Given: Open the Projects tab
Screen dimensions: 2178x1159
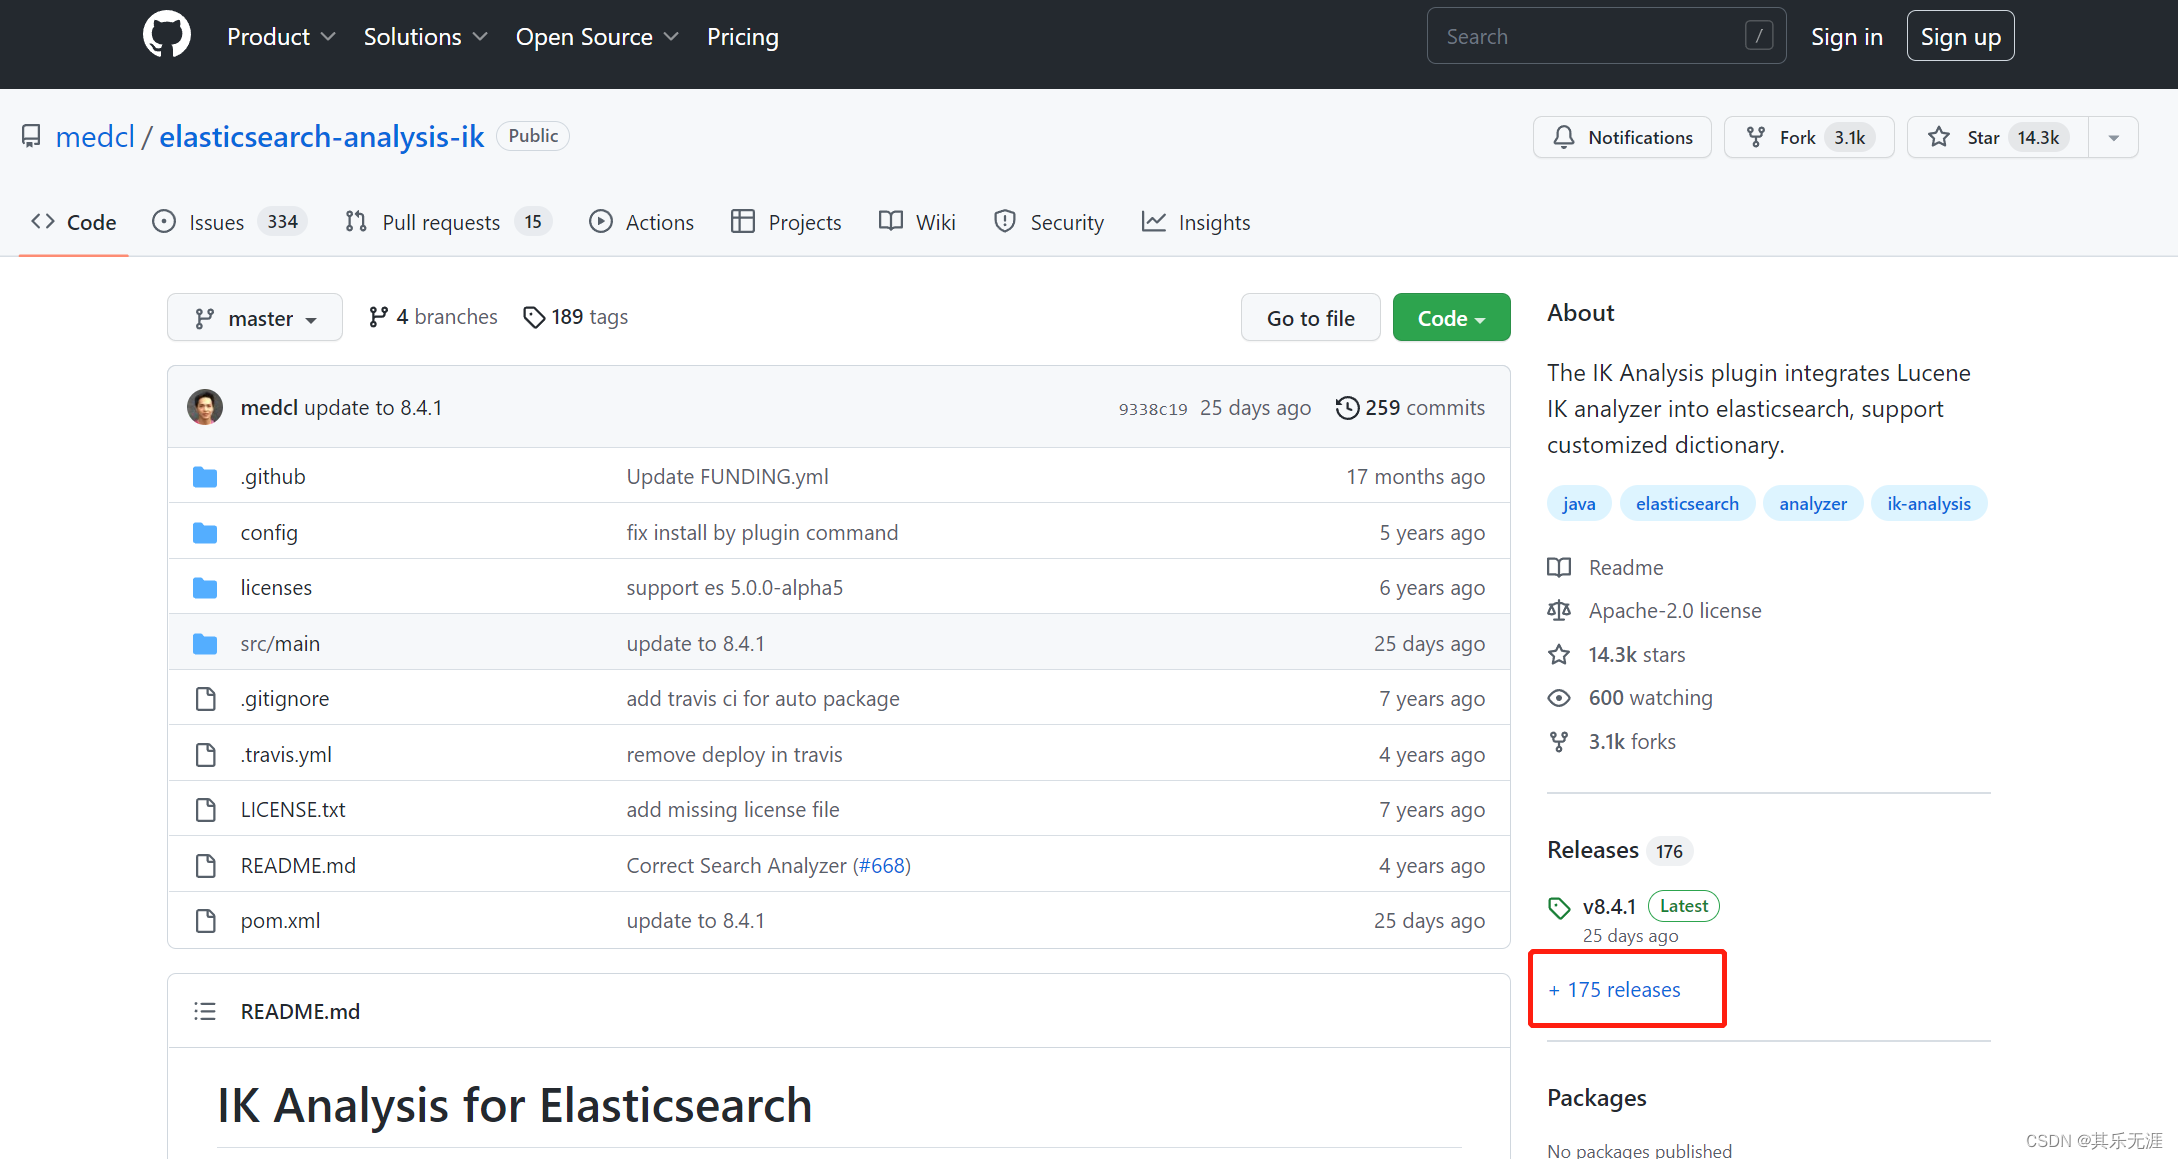Looking at the screenshot, I should (786, 222).
